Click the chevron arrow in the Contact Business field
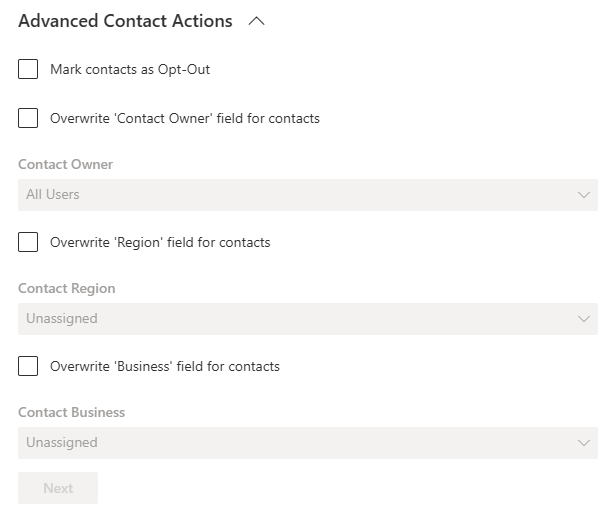Viewport: 608px width, 521px height. (585, 443)
